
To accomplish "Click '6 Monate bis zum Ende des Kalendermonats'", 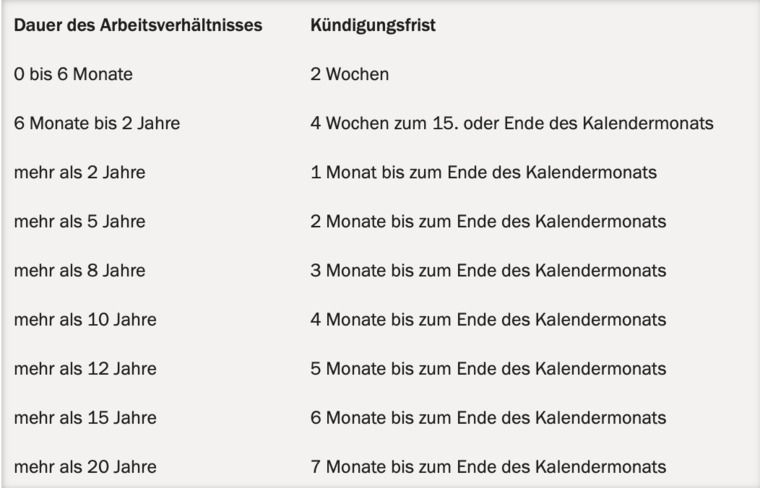I will [x=488, y=418].
